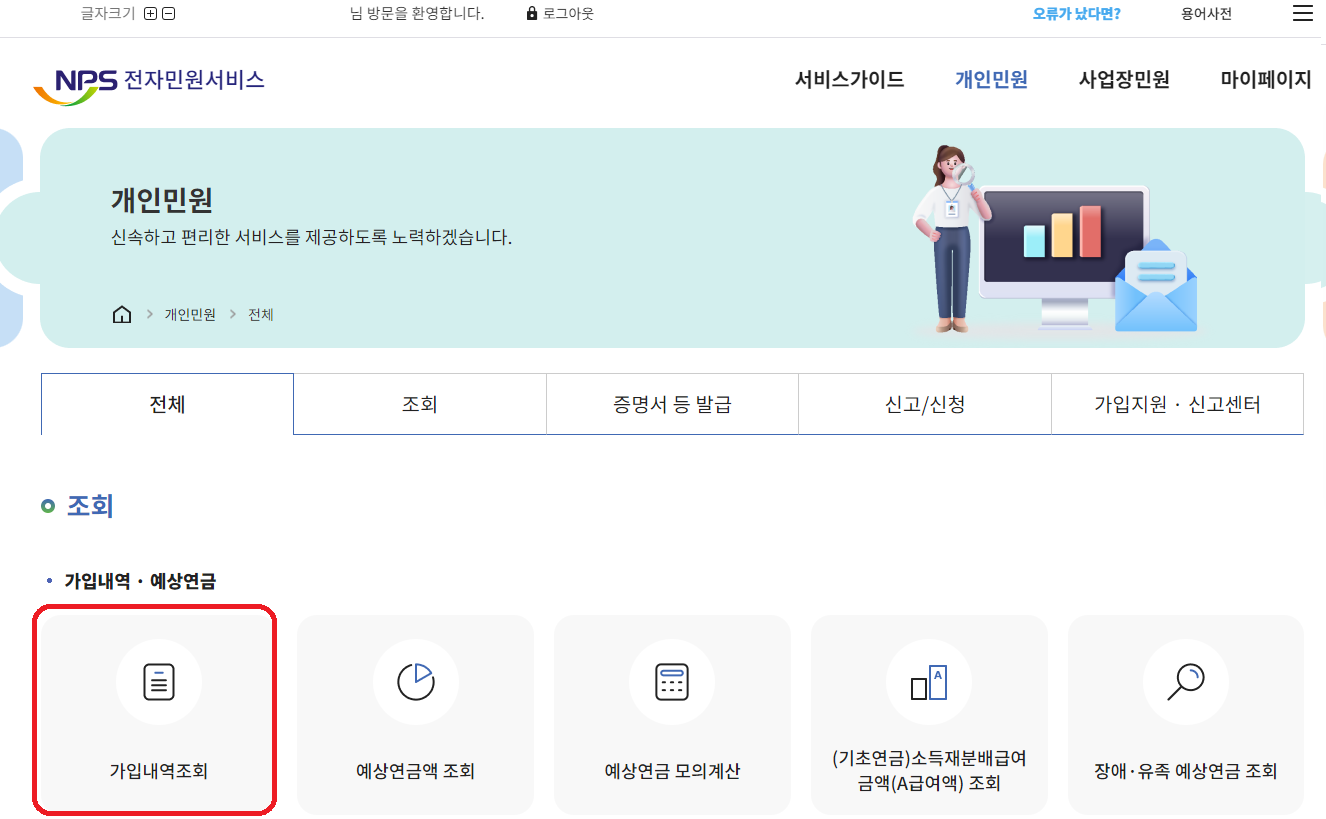Open the 오류가 났다면? help link
The width and height of the screenshot is (1326, 819).
point(1074,13)
